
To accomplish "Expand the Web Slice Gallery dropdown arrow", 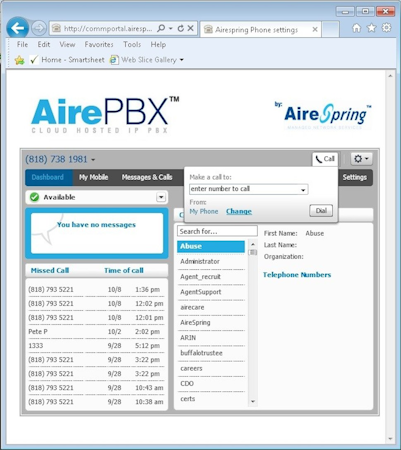I will pyautogui.click(x=182, y=60).
